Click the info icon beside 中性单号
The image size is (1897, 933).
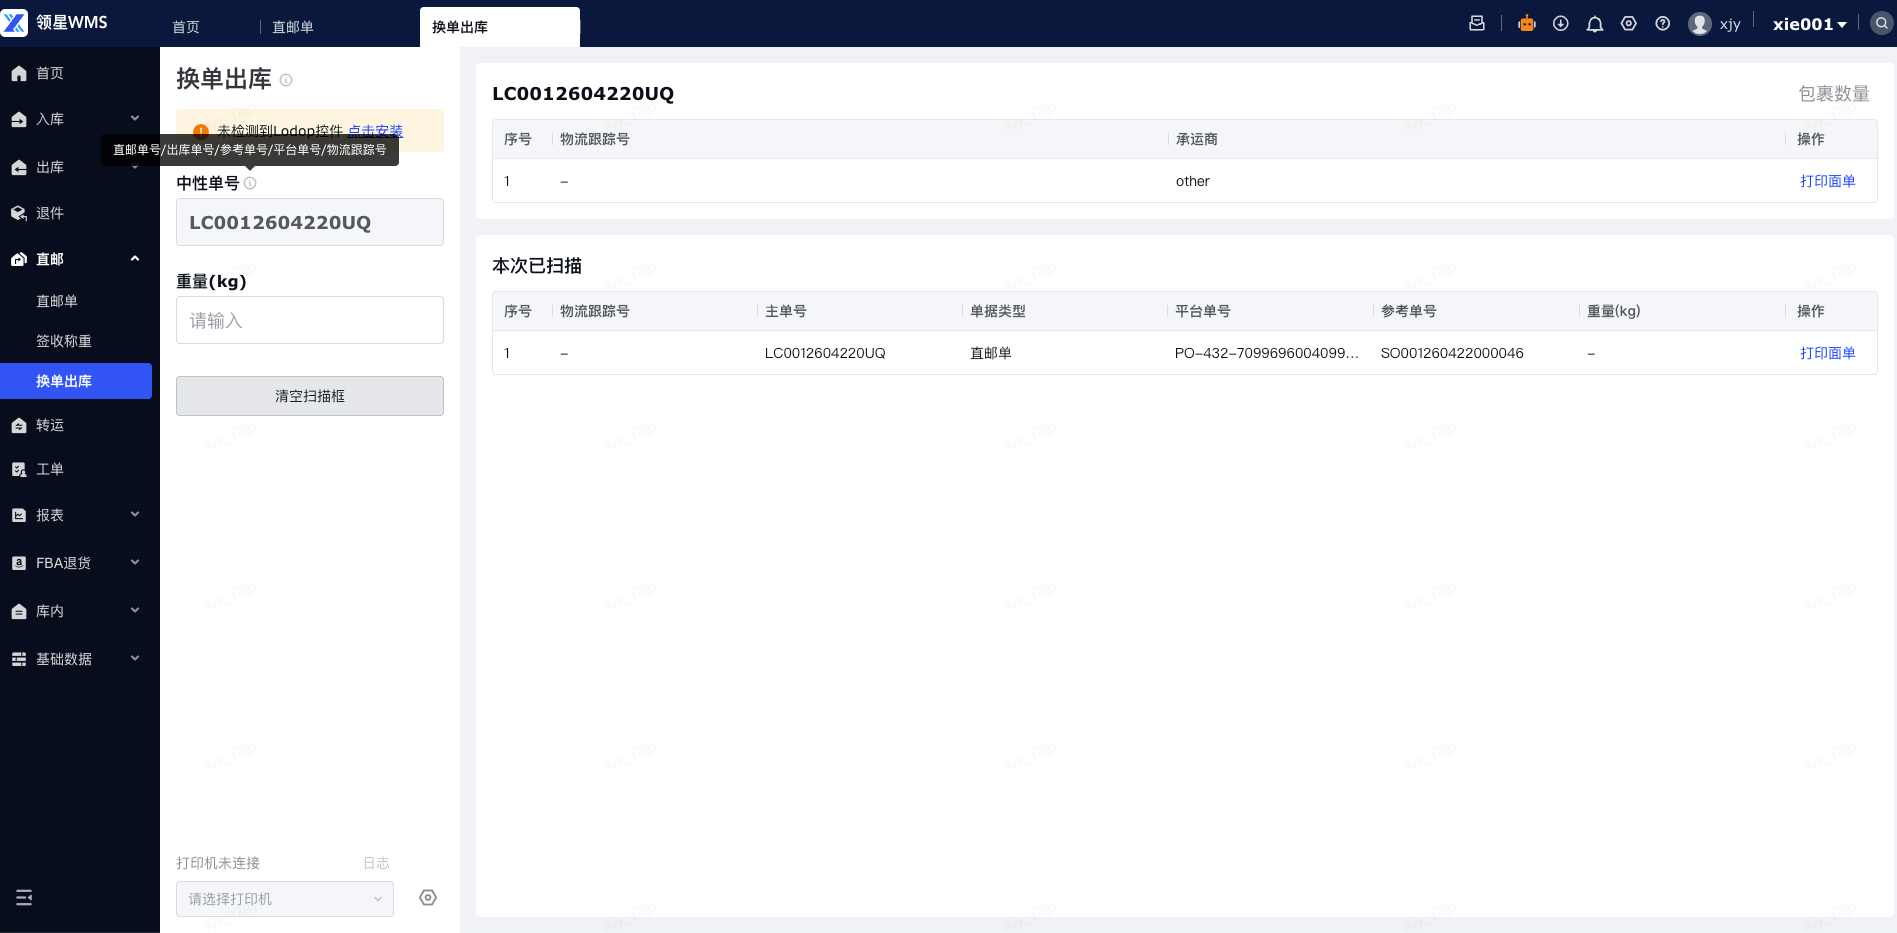point(250,183)
